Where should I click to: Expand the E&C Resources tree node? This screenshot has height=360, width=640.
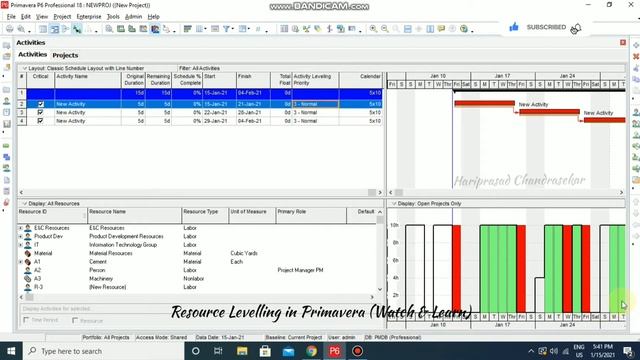[x=20, y=228]
